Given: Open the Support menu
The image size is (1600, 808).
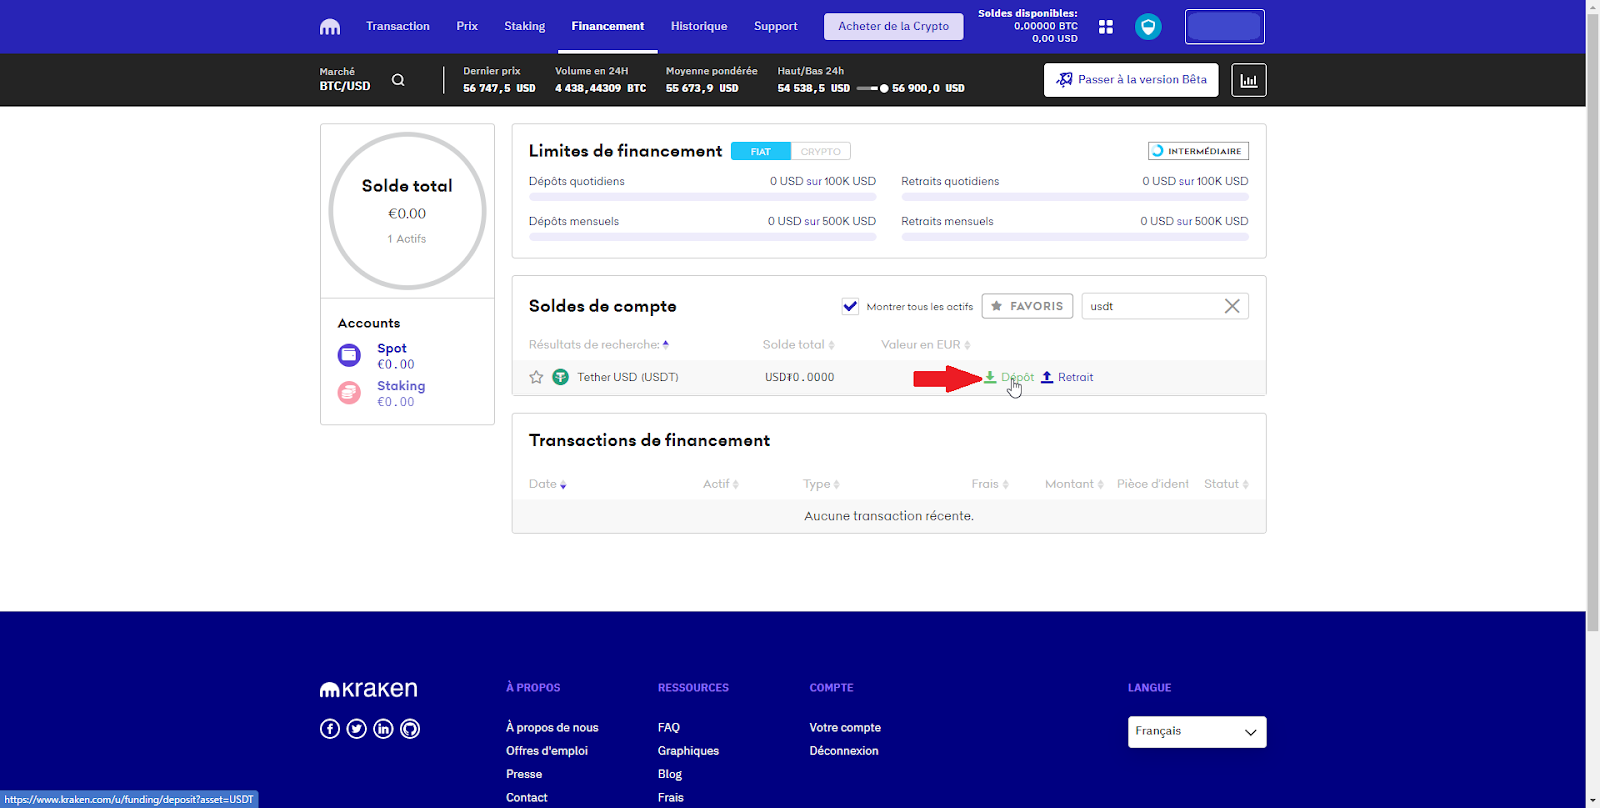Looking at the screenshot, I should (x=776, y=26).
